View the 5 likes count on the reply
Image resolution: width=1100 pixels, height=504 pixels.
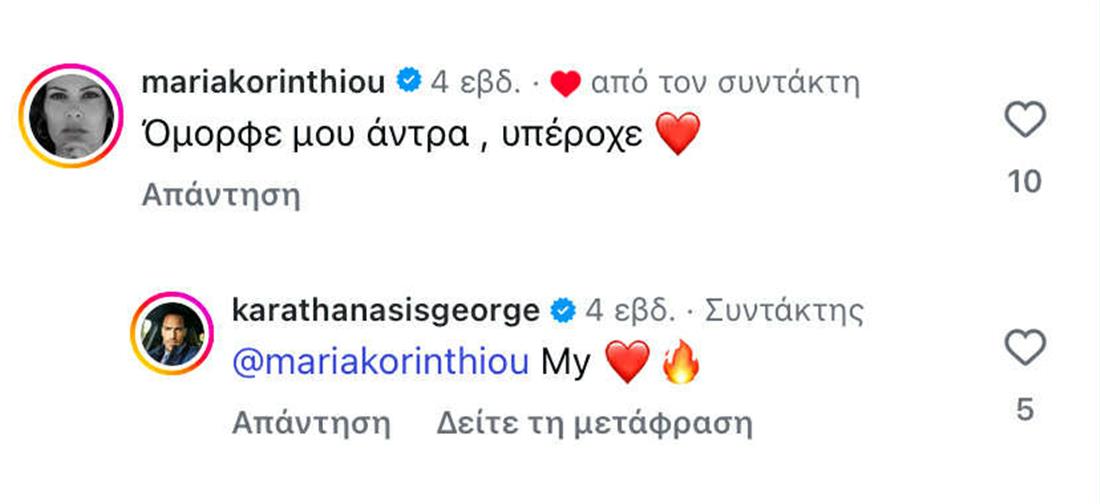pyautogui.click(x=1024, y=409)
